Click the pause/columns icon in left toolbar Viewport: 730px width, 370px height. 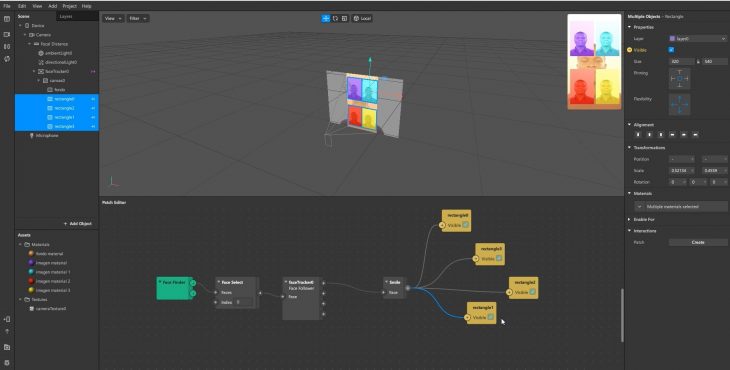coord(7,47)
